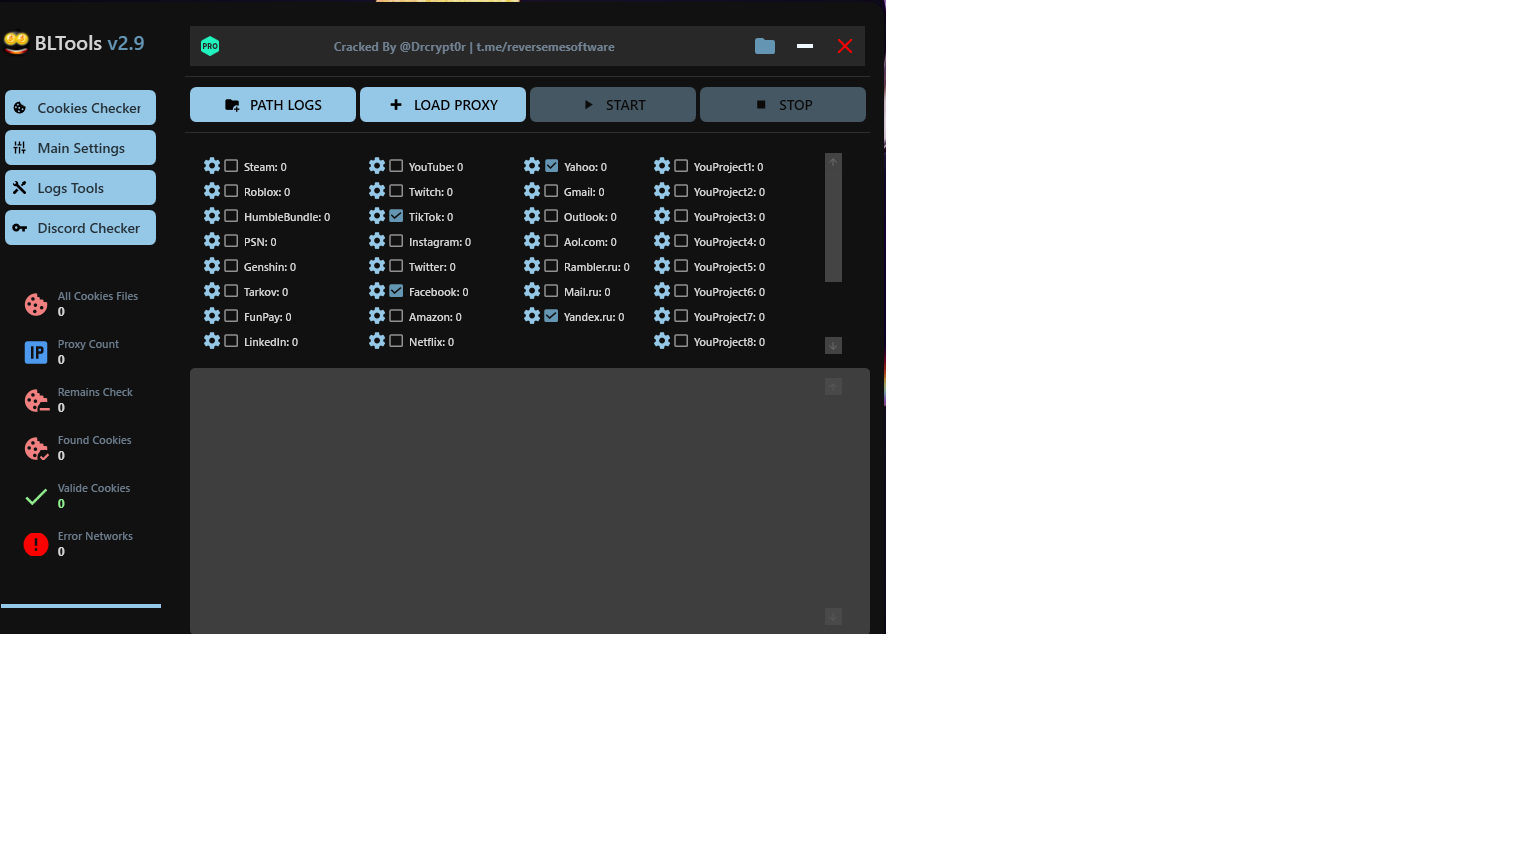Enable the Instagram checkbox
The height and width of the screenshot is (864, 1536).
tap(396, 241)
